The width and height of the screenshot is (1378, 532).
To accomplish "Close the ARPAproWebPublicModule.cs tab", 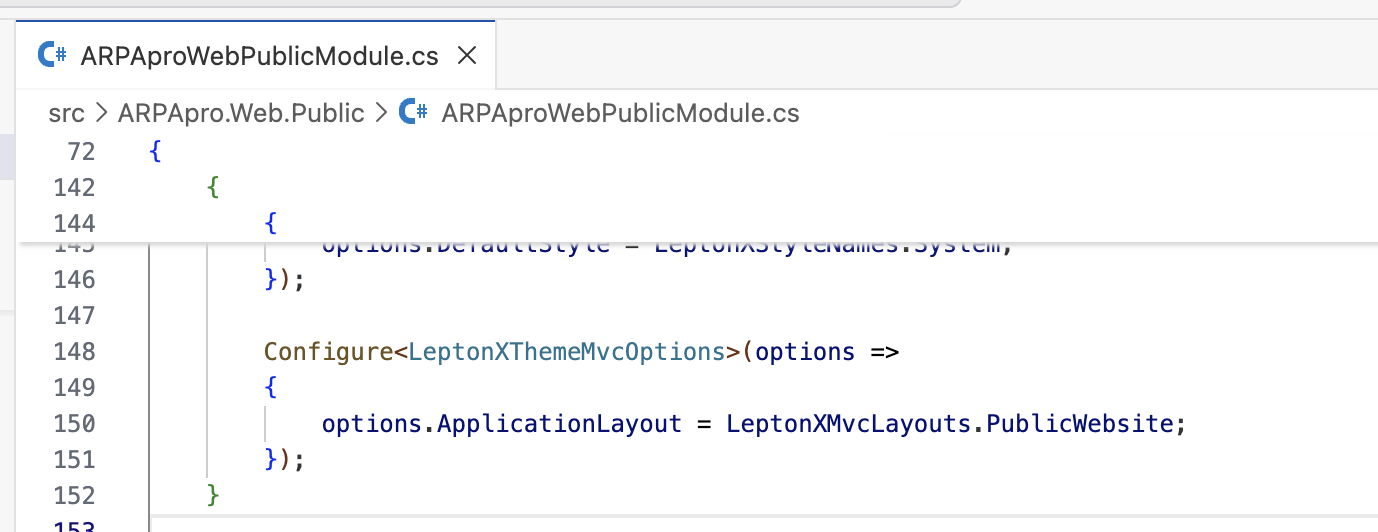I will (x=466, y=56).
